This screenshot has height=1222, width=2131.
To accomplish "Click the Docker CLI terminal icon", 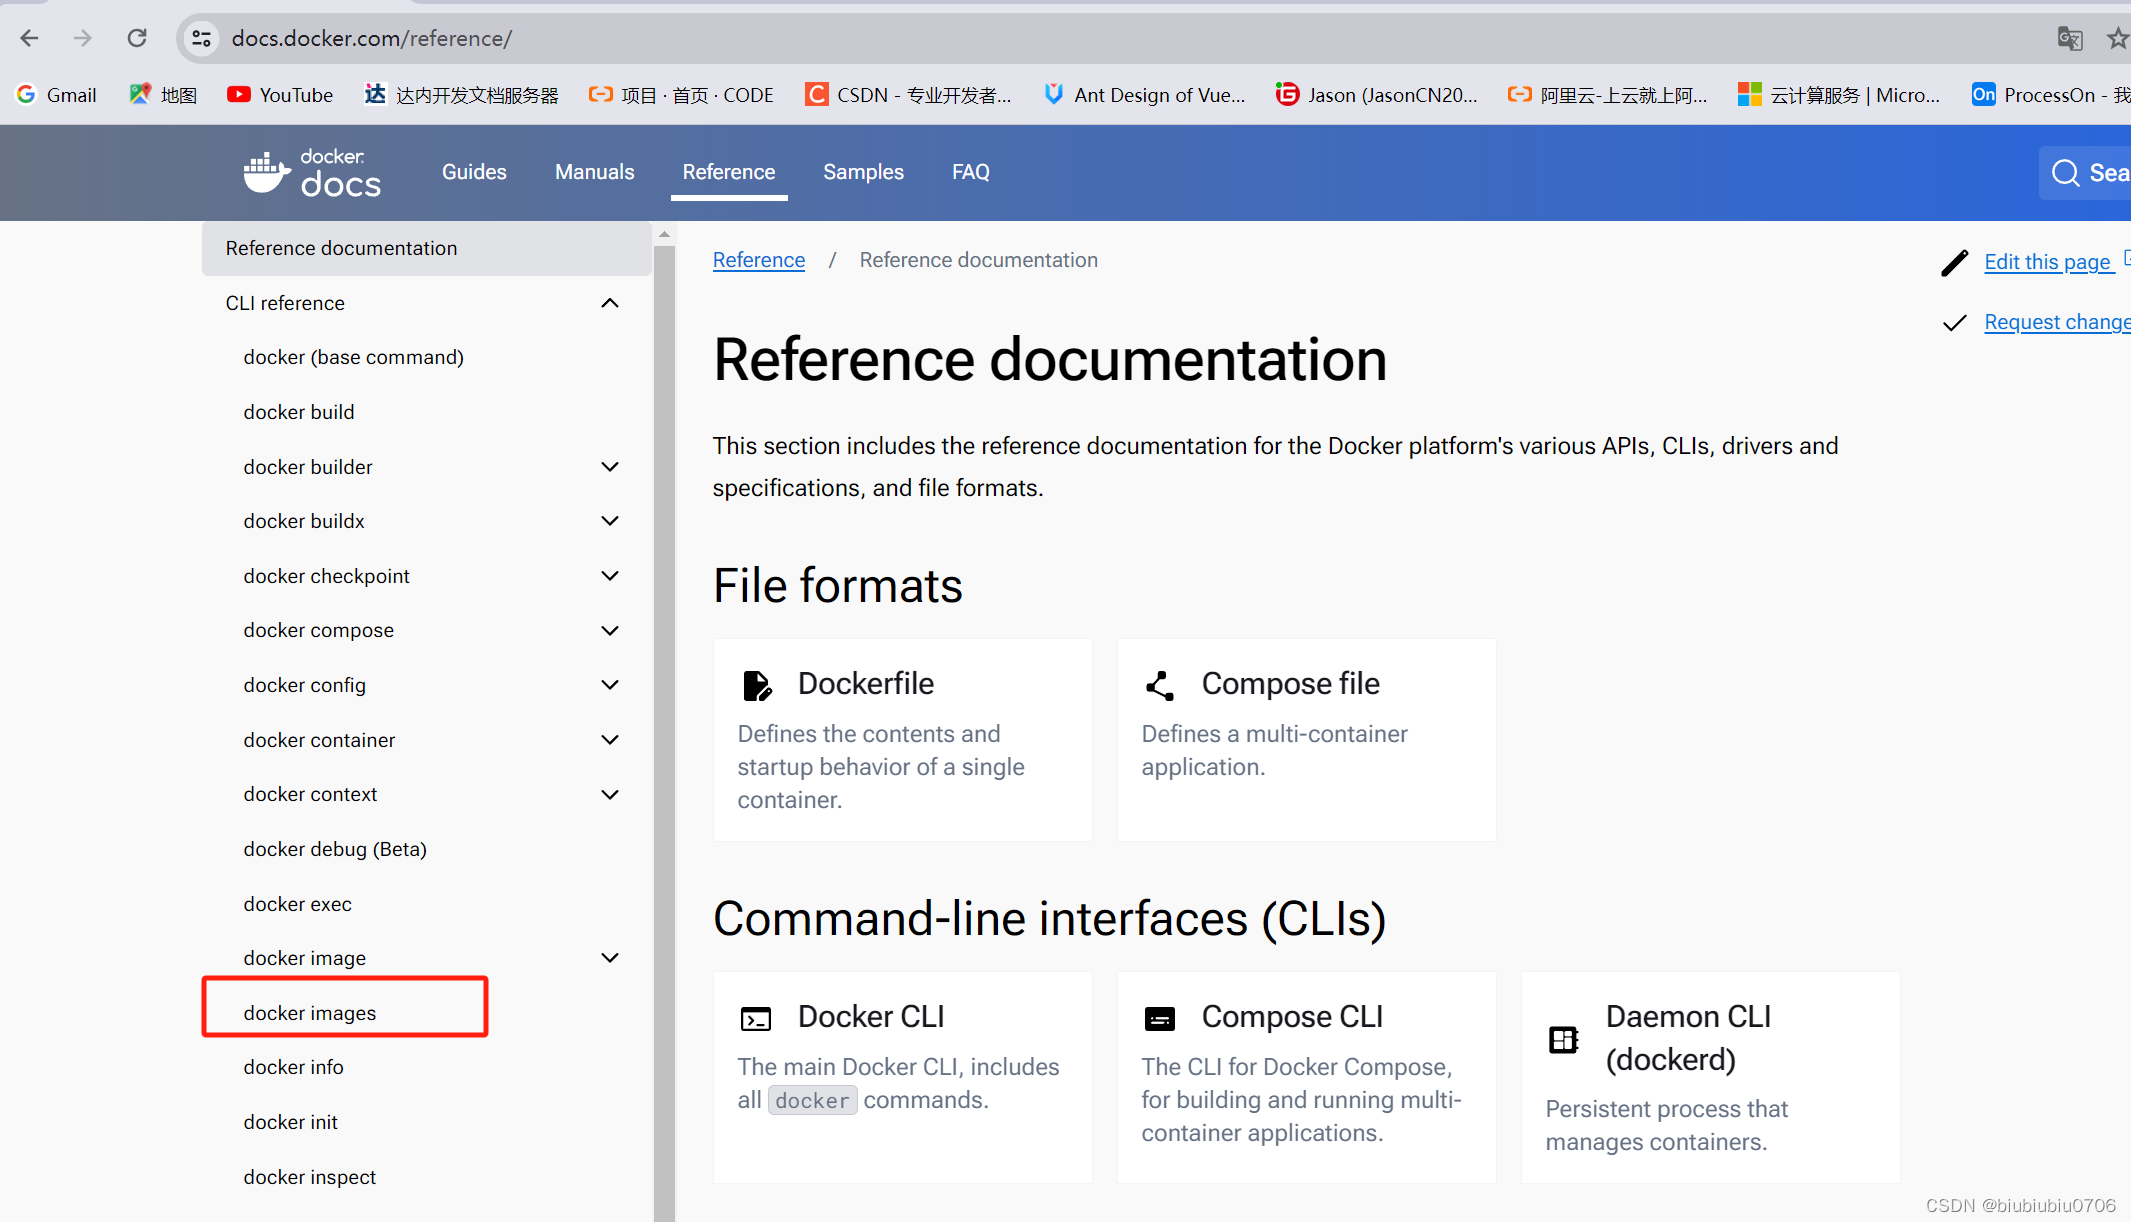I will (x=757, y=1017).
